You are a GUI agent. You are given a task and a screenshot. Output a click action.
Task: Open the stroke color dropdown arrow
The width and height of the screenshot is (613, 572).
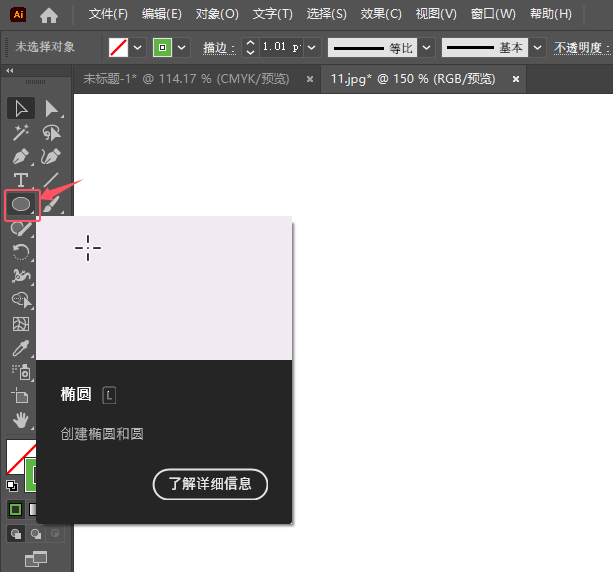pyautogui.click(x=181, y=48)
